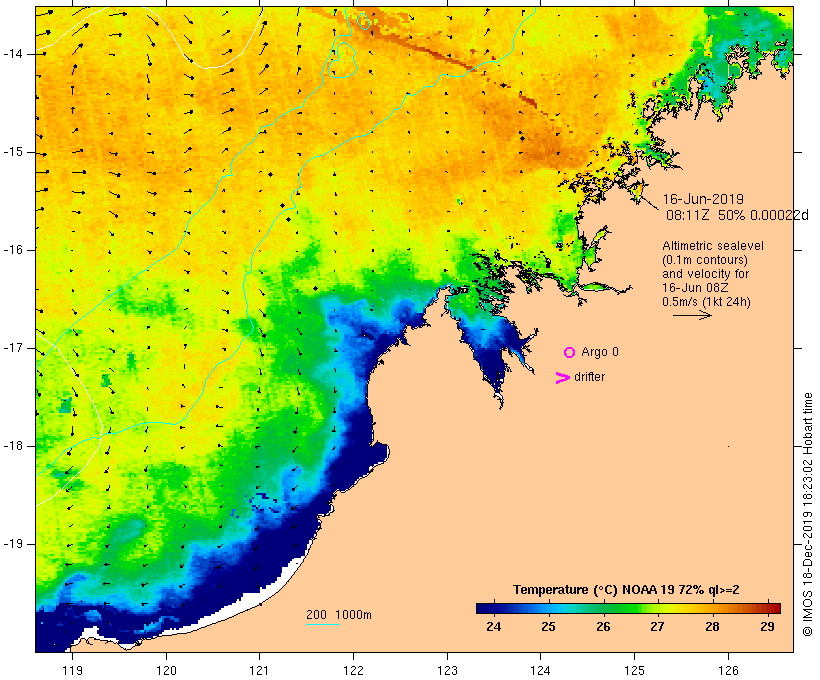Click the colorbar label '24'

coord(494,626)
